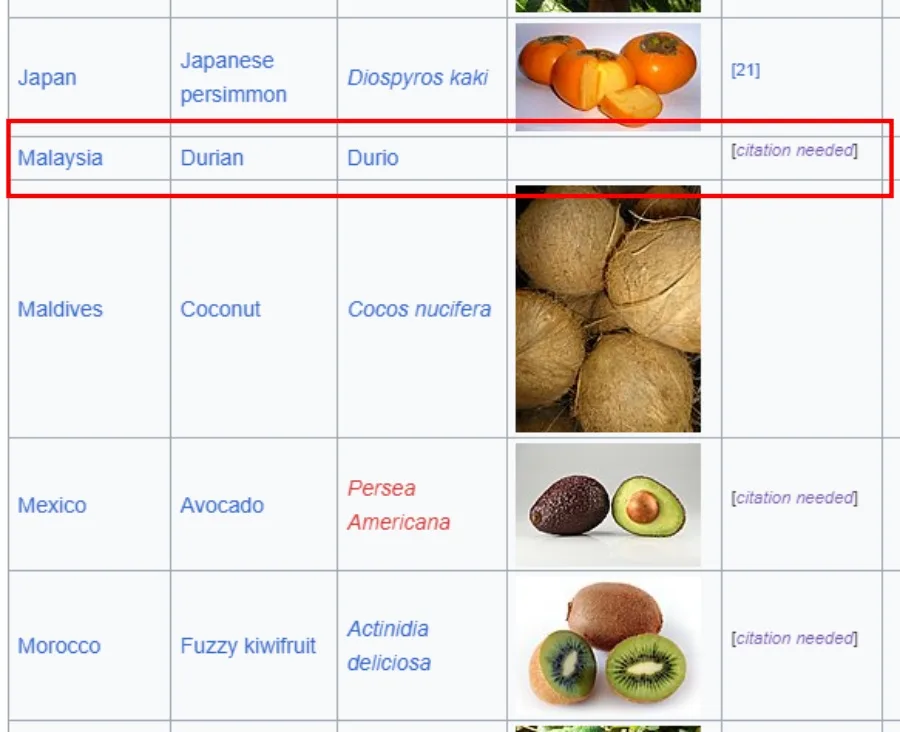Click citation needed in Malaysia row
The image size is (900, 732).
tap(795, 150)
